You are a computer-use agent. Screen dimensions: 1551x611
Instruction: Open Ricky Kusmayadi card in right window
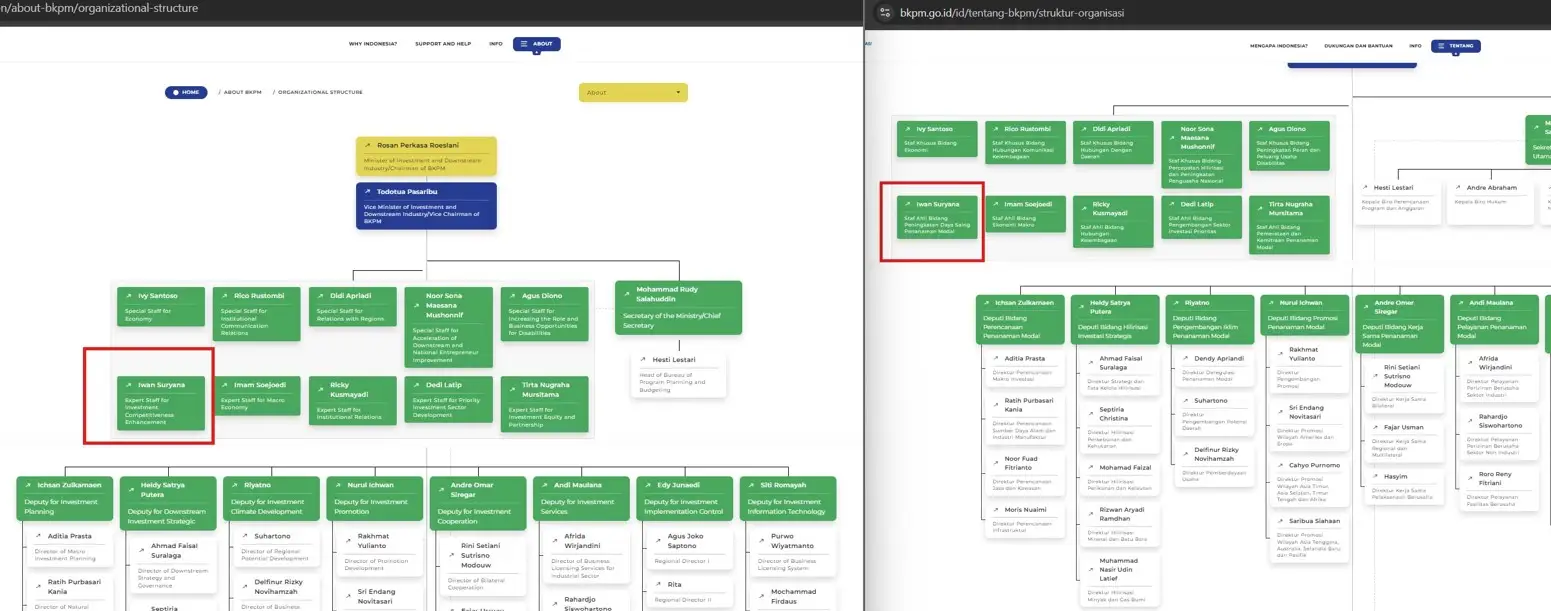pos(1113,221)
